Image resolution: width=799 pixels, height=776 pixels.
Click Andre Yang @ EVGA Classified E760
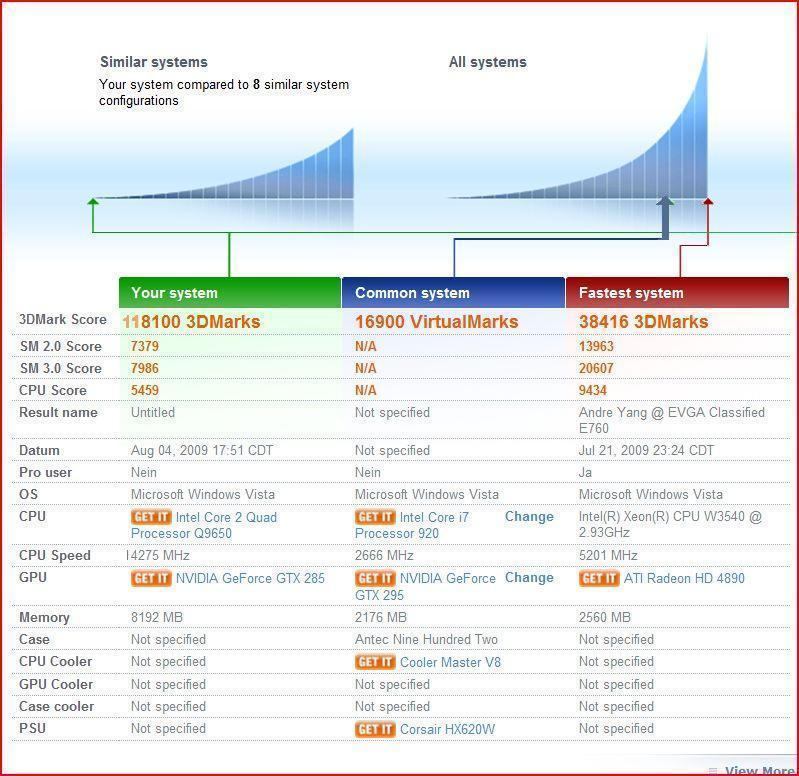coord(672,420)
